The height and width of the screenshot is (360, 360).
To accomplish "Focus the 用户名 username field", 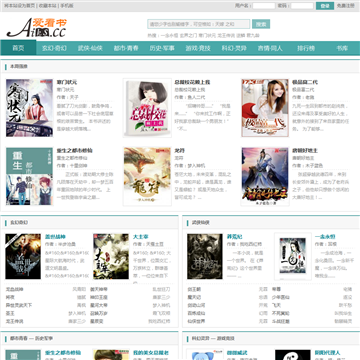I will point(264,6).
